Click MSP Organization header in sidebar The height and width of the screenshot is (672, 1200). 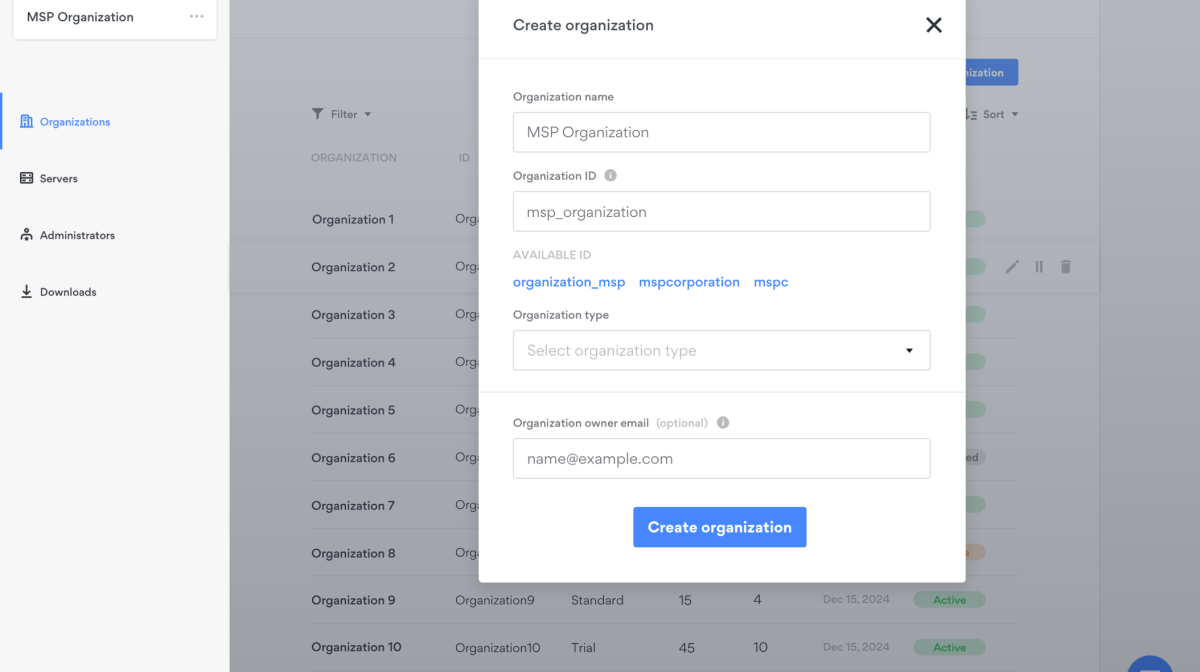80,17
